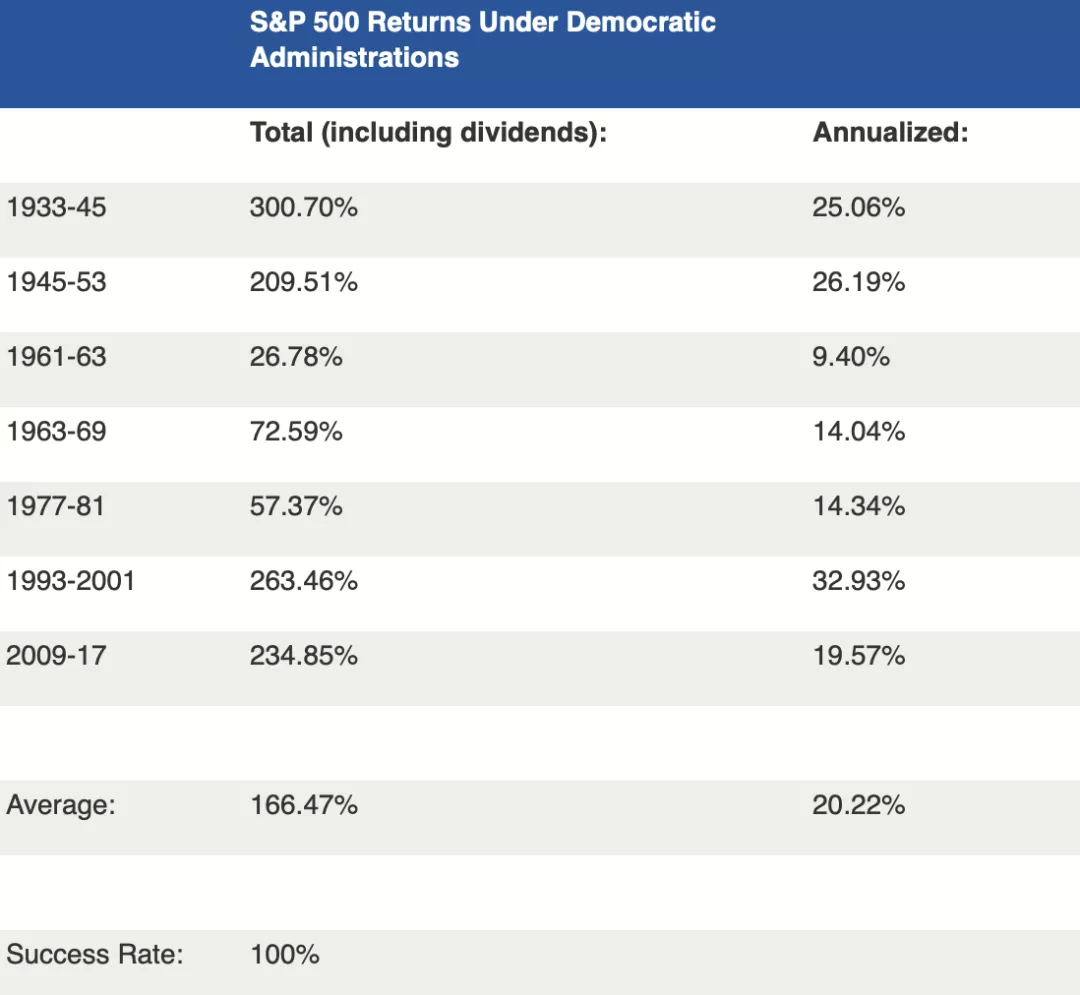Click the Average 166.47% total cell
The height and width of the screenshot is (995, 1080).
point(303,805)
